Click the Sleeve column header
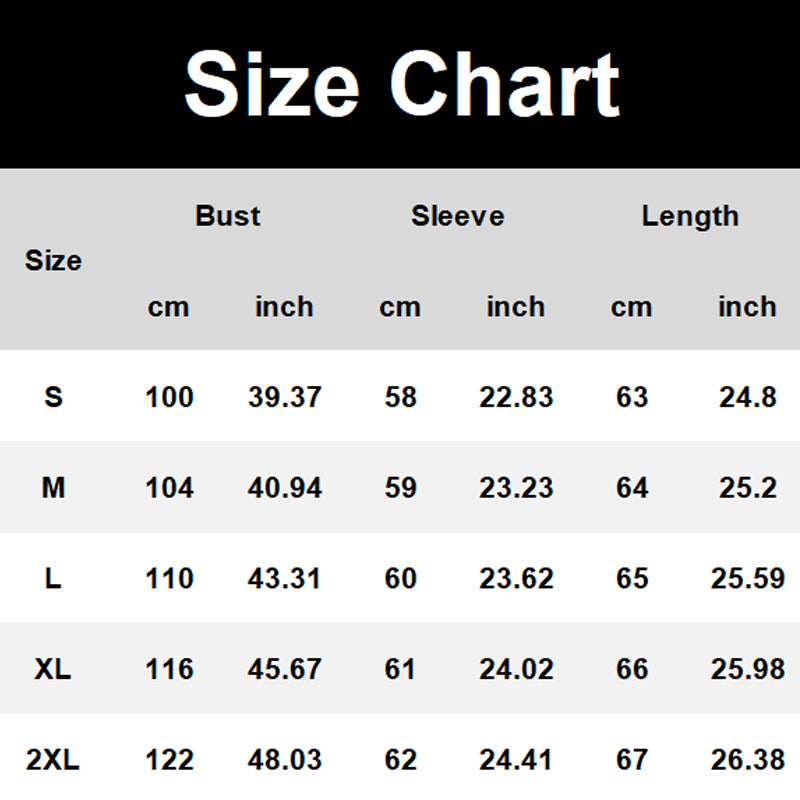 457,216
